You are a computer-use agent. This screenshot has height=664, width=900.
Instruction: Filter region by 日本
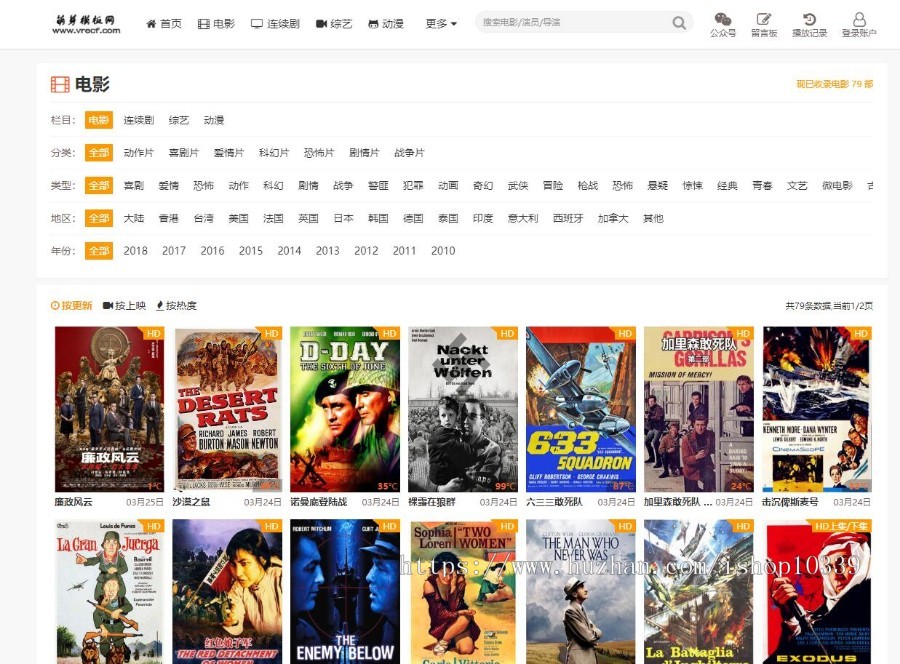point(343,218)
